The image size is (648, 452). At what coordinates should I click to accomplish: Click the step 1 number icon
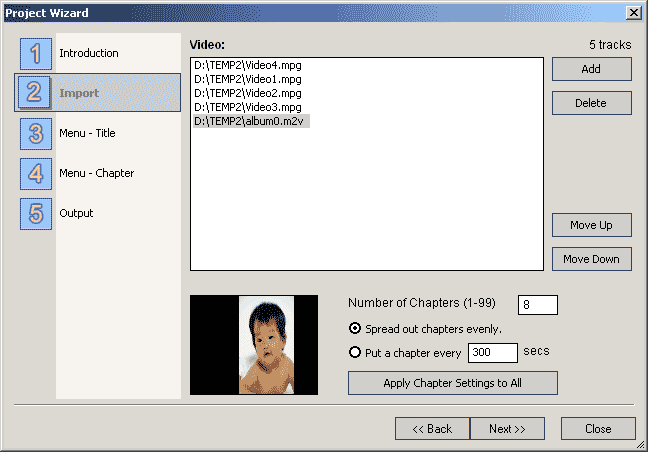pyautogui.click(x=36, y=54)
